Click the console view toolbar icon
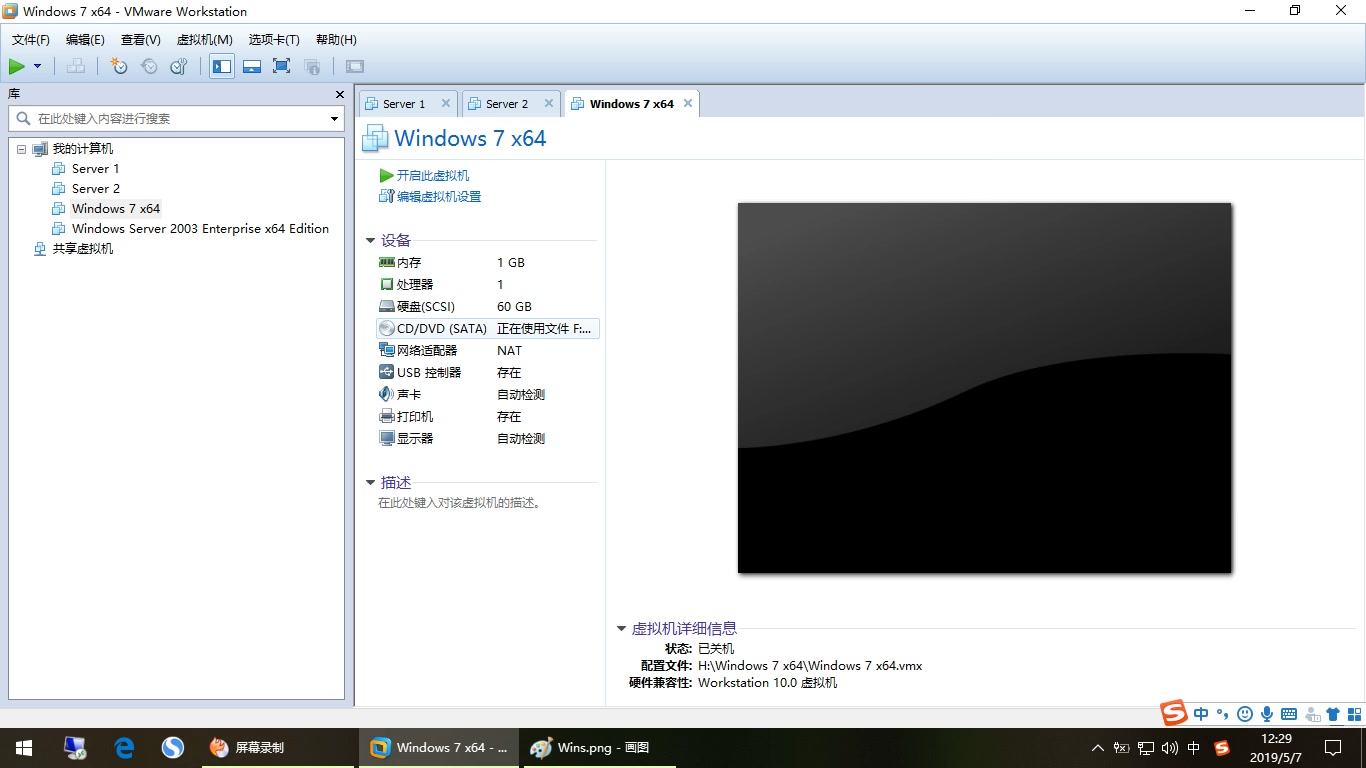Image resolution: width=1366 pixels, height=768 pixels. pyautogui.click(x=355, y=66)
